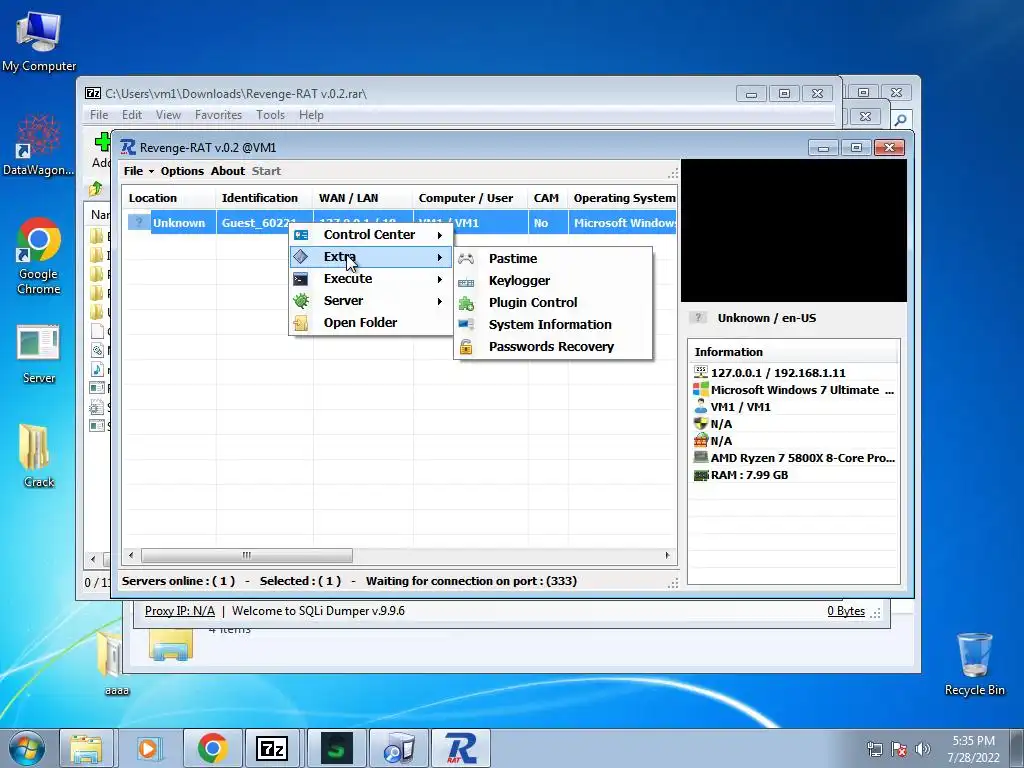Click the server list scrollbar right arrow
The width and height of the screenshot is (1024, 768).
[x=667, y=555]
